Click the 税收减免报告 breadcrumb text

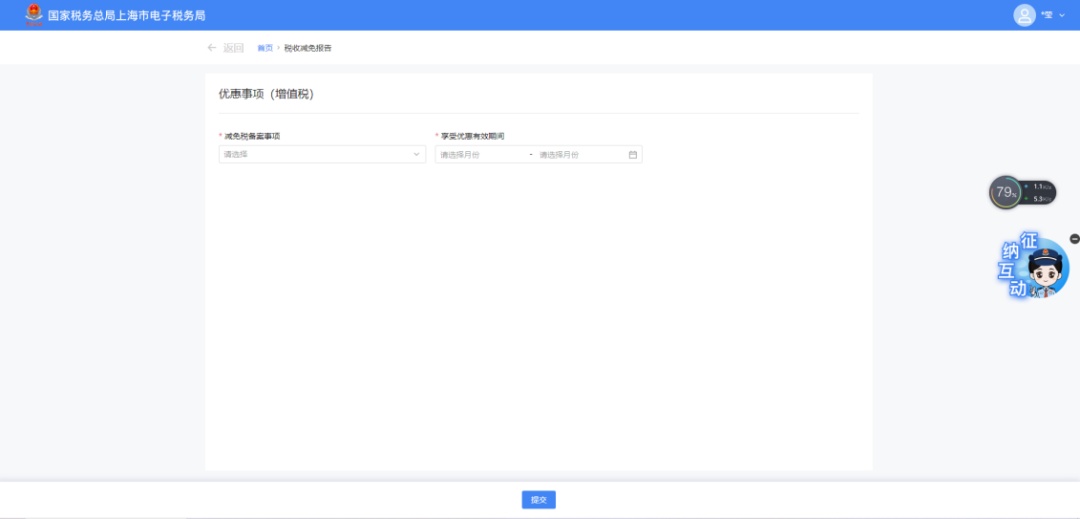(x=308, y=48)
